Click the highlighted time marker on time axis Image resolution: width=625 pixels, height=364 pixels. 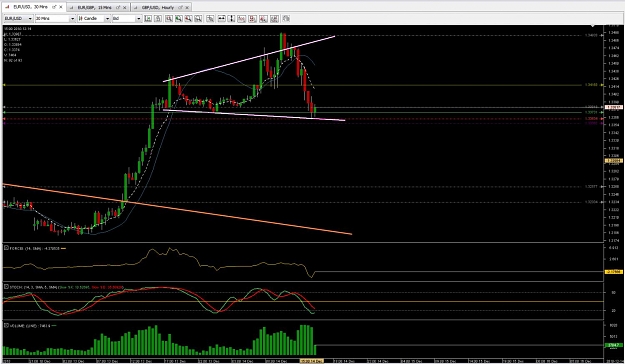[311, 361]
